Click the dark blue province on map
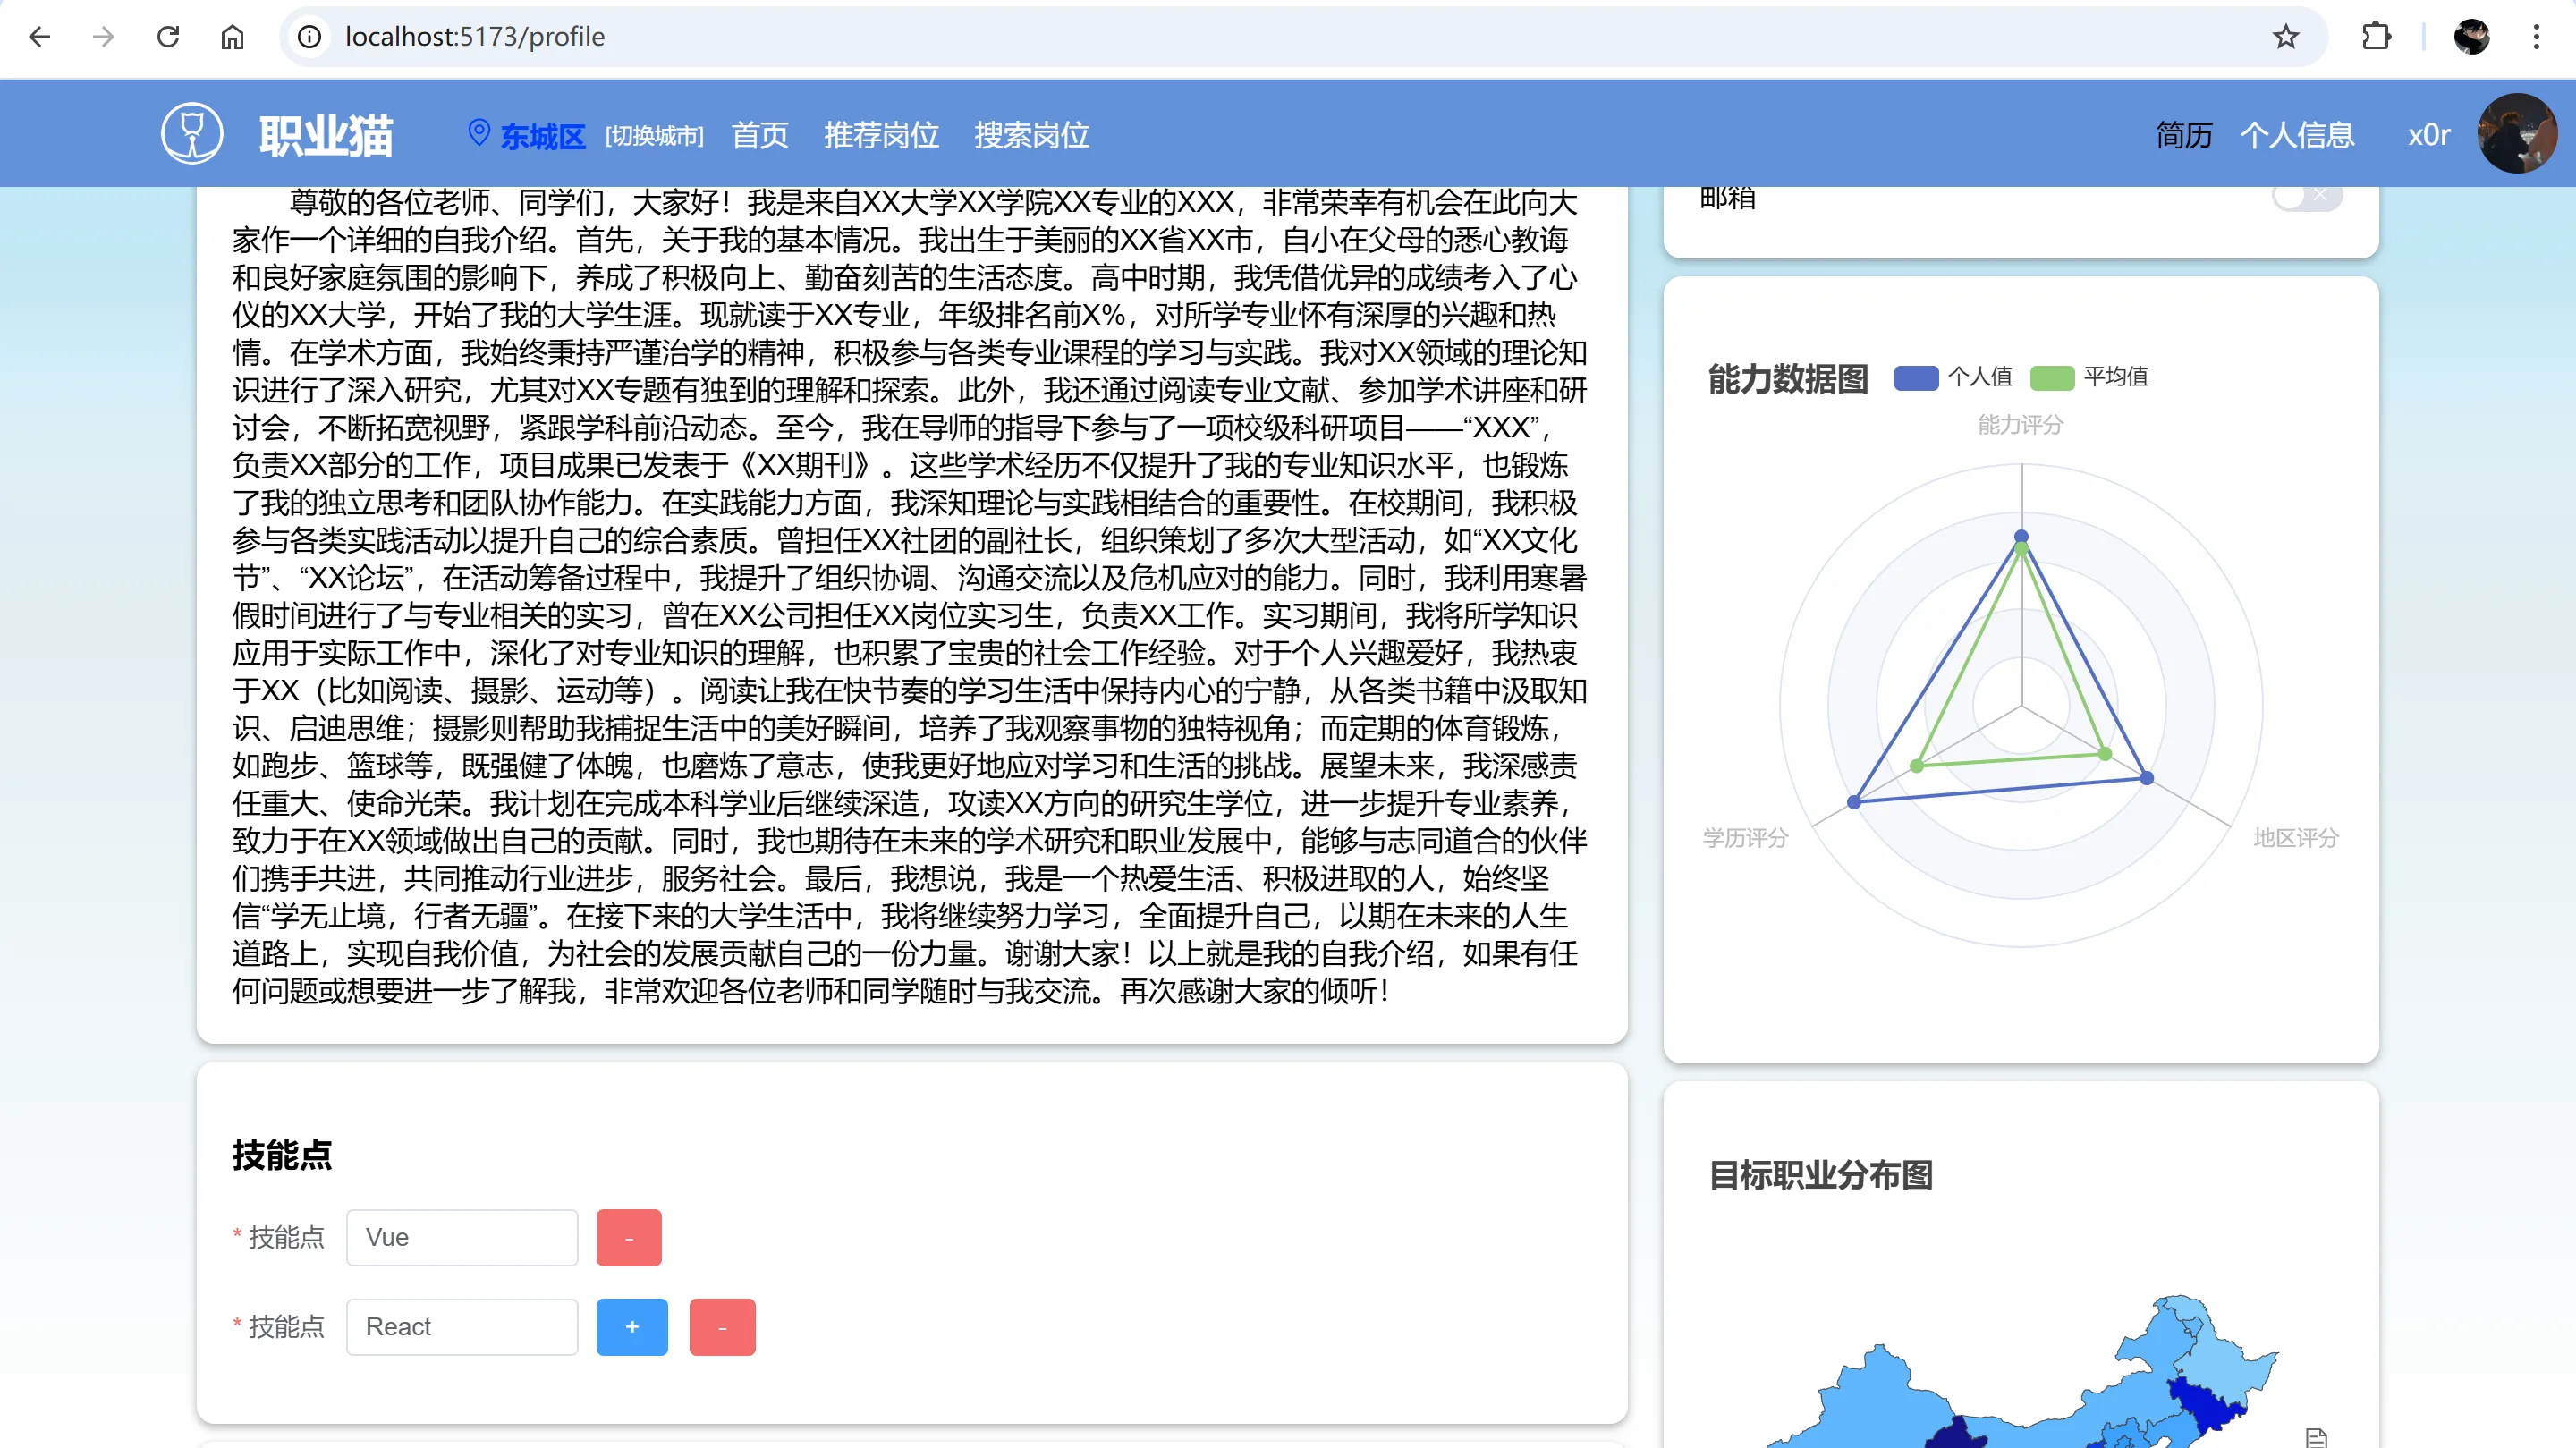Viewport: 2576px width, 1448px height. [x=2203, y=1405]
